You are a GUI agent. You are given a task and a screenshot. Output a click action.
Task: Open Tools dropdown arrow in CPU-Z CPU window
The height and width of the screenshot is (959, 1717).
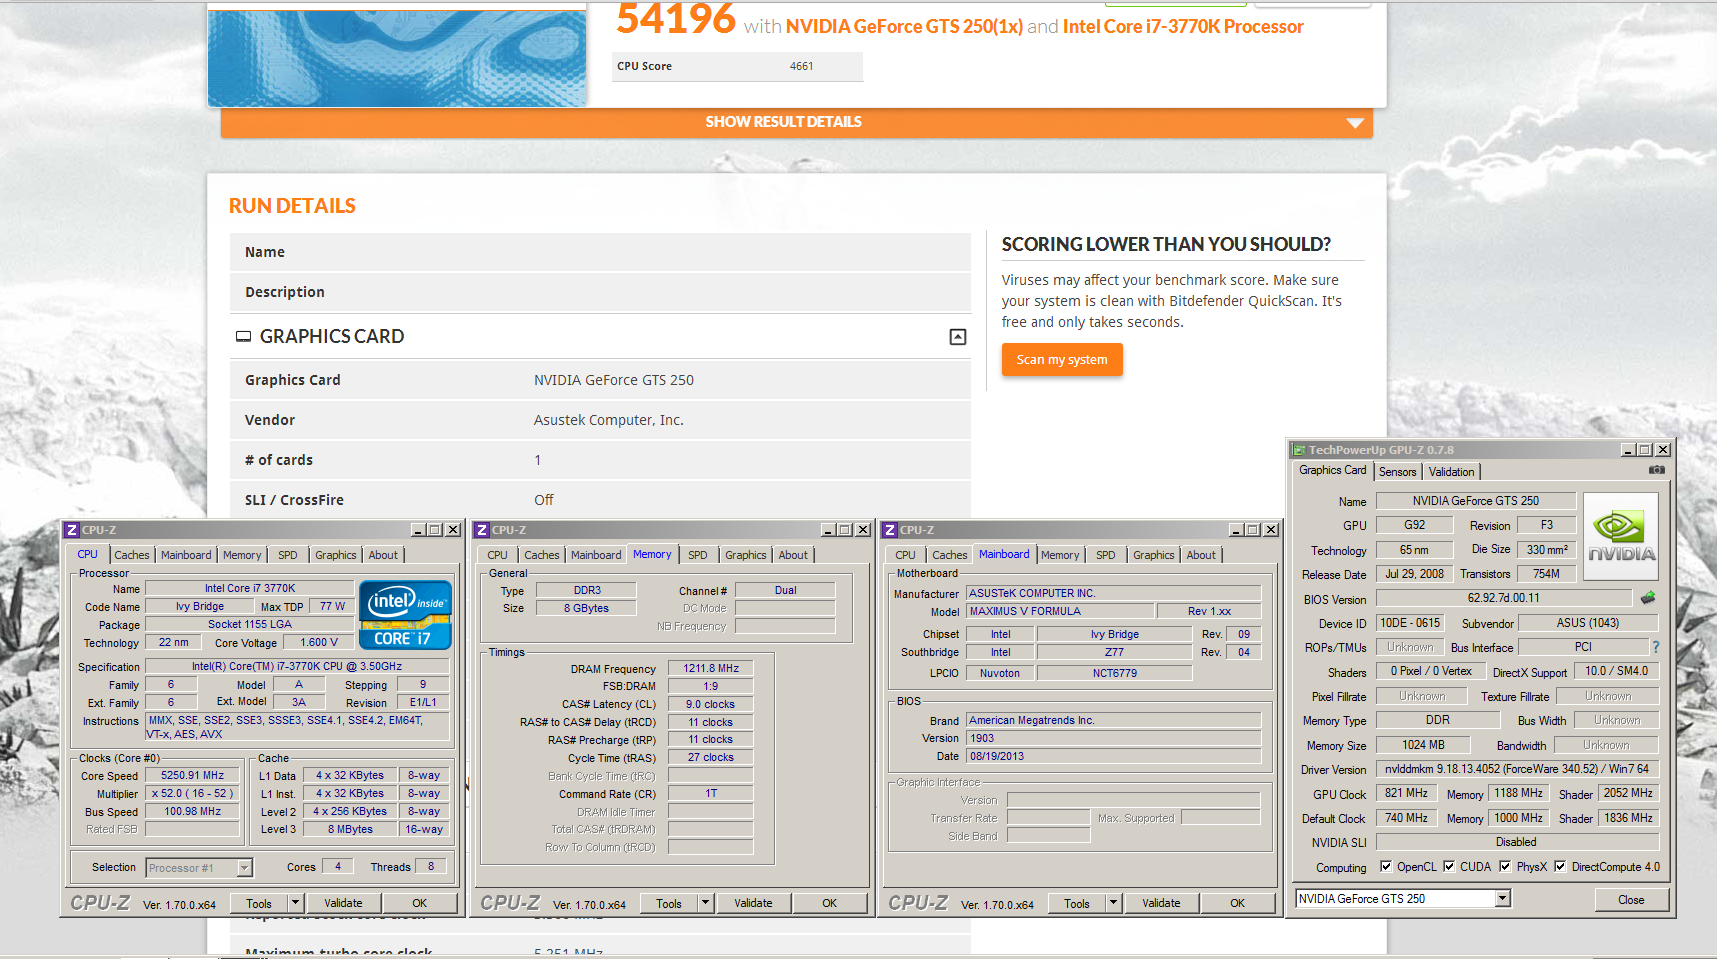point(295,903)
